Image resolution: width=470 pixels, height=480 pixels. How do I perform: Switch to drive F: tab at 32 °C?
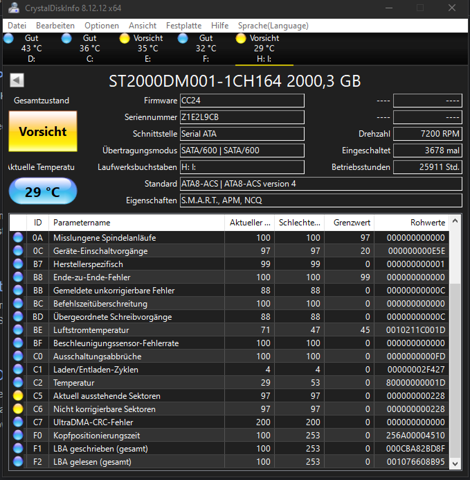[206, 48]
